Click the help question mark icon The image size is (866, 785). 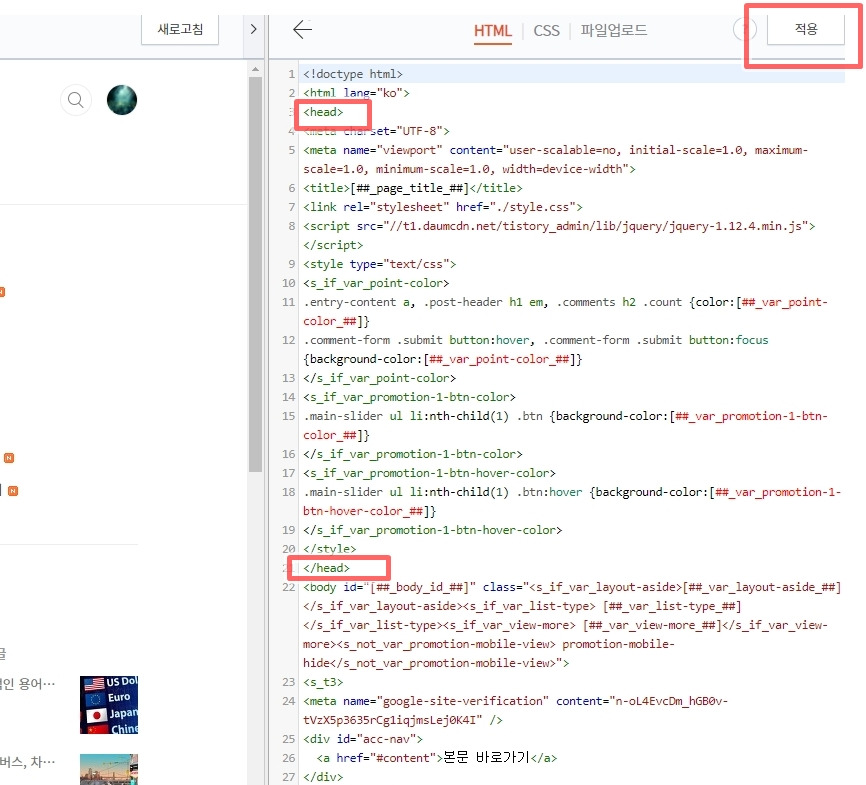[x=743, y=29]
